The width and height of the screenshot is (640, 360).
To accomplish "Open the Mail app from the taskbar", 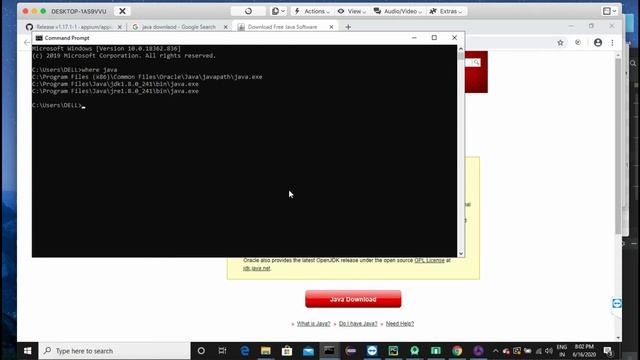I will (x=308, y=351).
